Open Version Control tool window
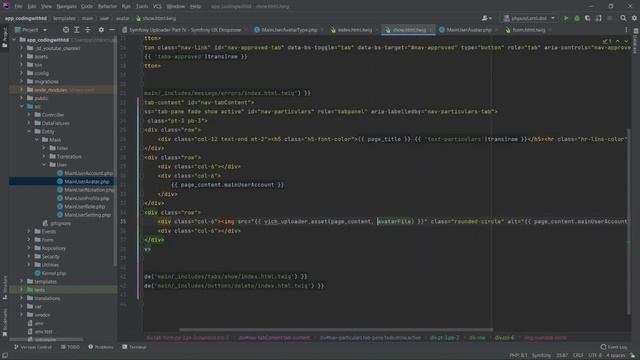Screen dimensions: 640x360 (33, 347)
